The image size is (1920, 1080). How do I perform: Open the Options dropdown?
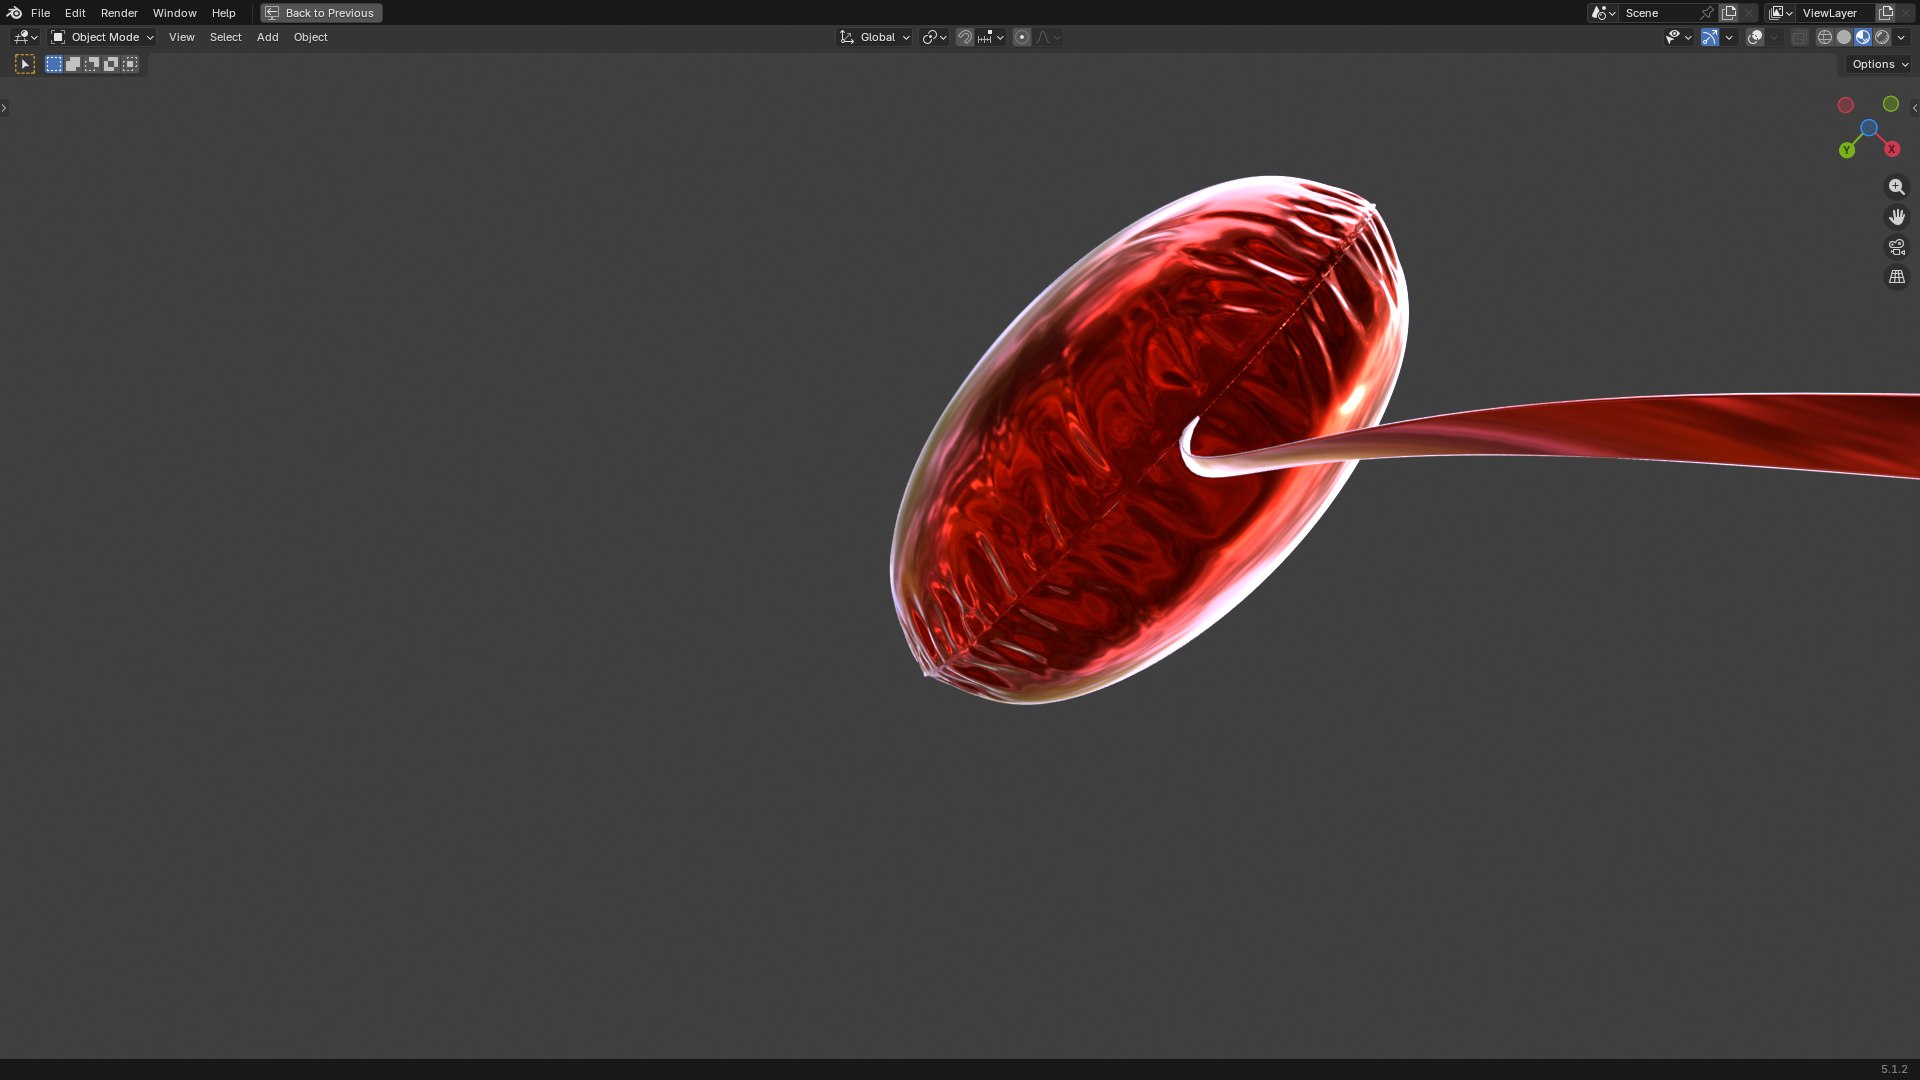click(1879, 64)
